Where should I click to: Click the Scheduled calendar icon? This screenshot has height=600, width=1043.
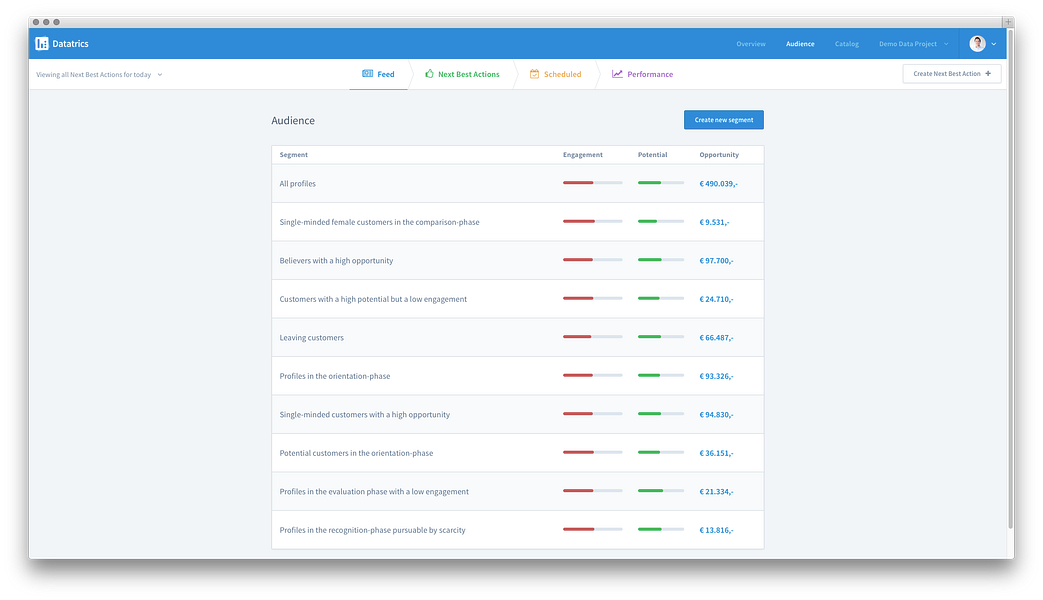click(534, 74)
